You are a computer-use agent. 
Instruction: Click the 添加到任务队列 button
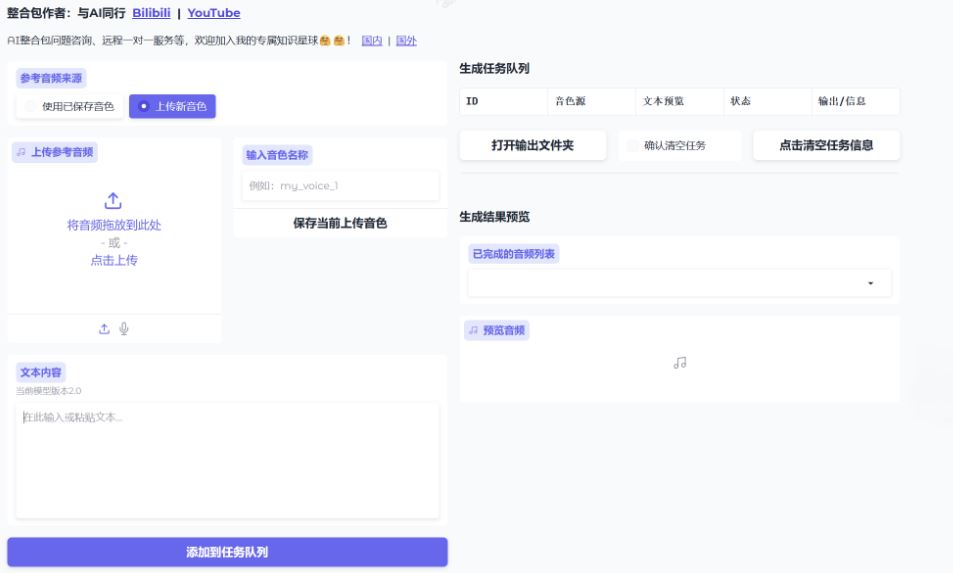(x=227, y=552)
